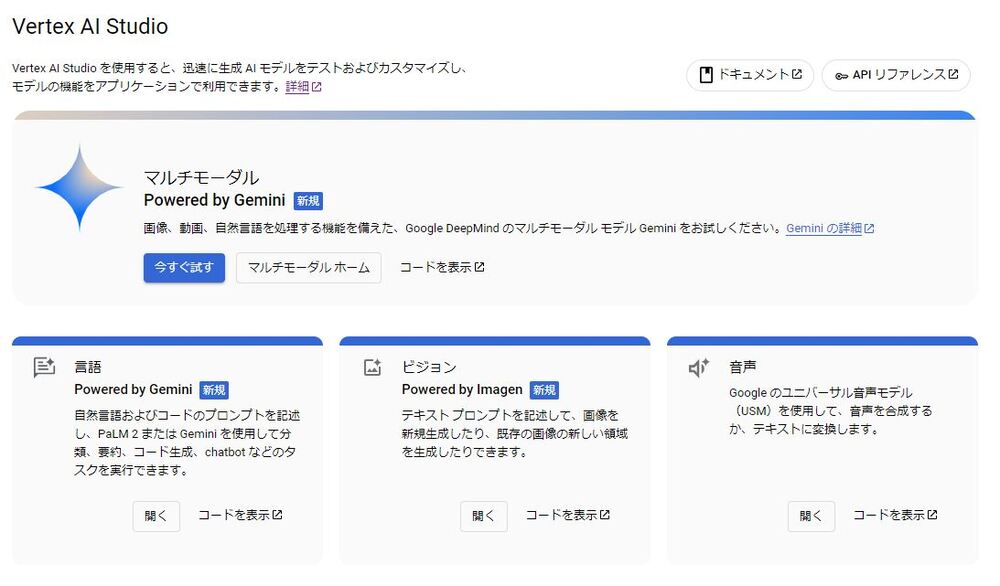Click 開く under the ビジョン card
This screenshot has height=586, width=1000.
pyautogui.click(x=484, y=516)
